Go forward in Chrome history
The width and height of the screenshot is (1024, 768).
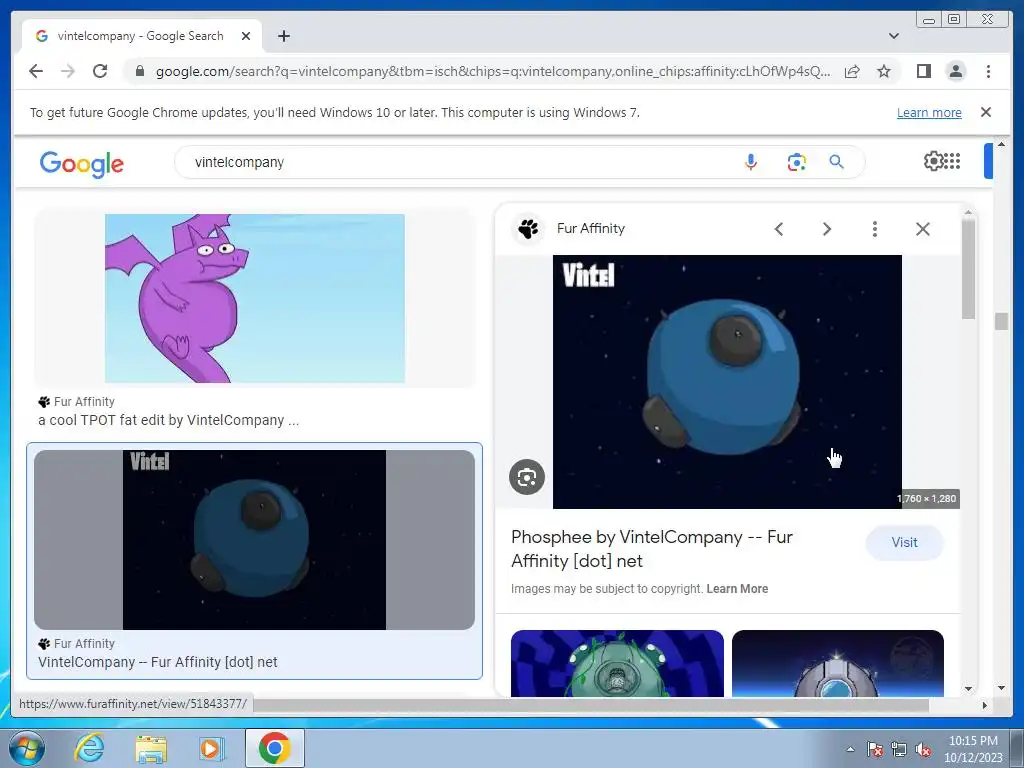point(68,71)
